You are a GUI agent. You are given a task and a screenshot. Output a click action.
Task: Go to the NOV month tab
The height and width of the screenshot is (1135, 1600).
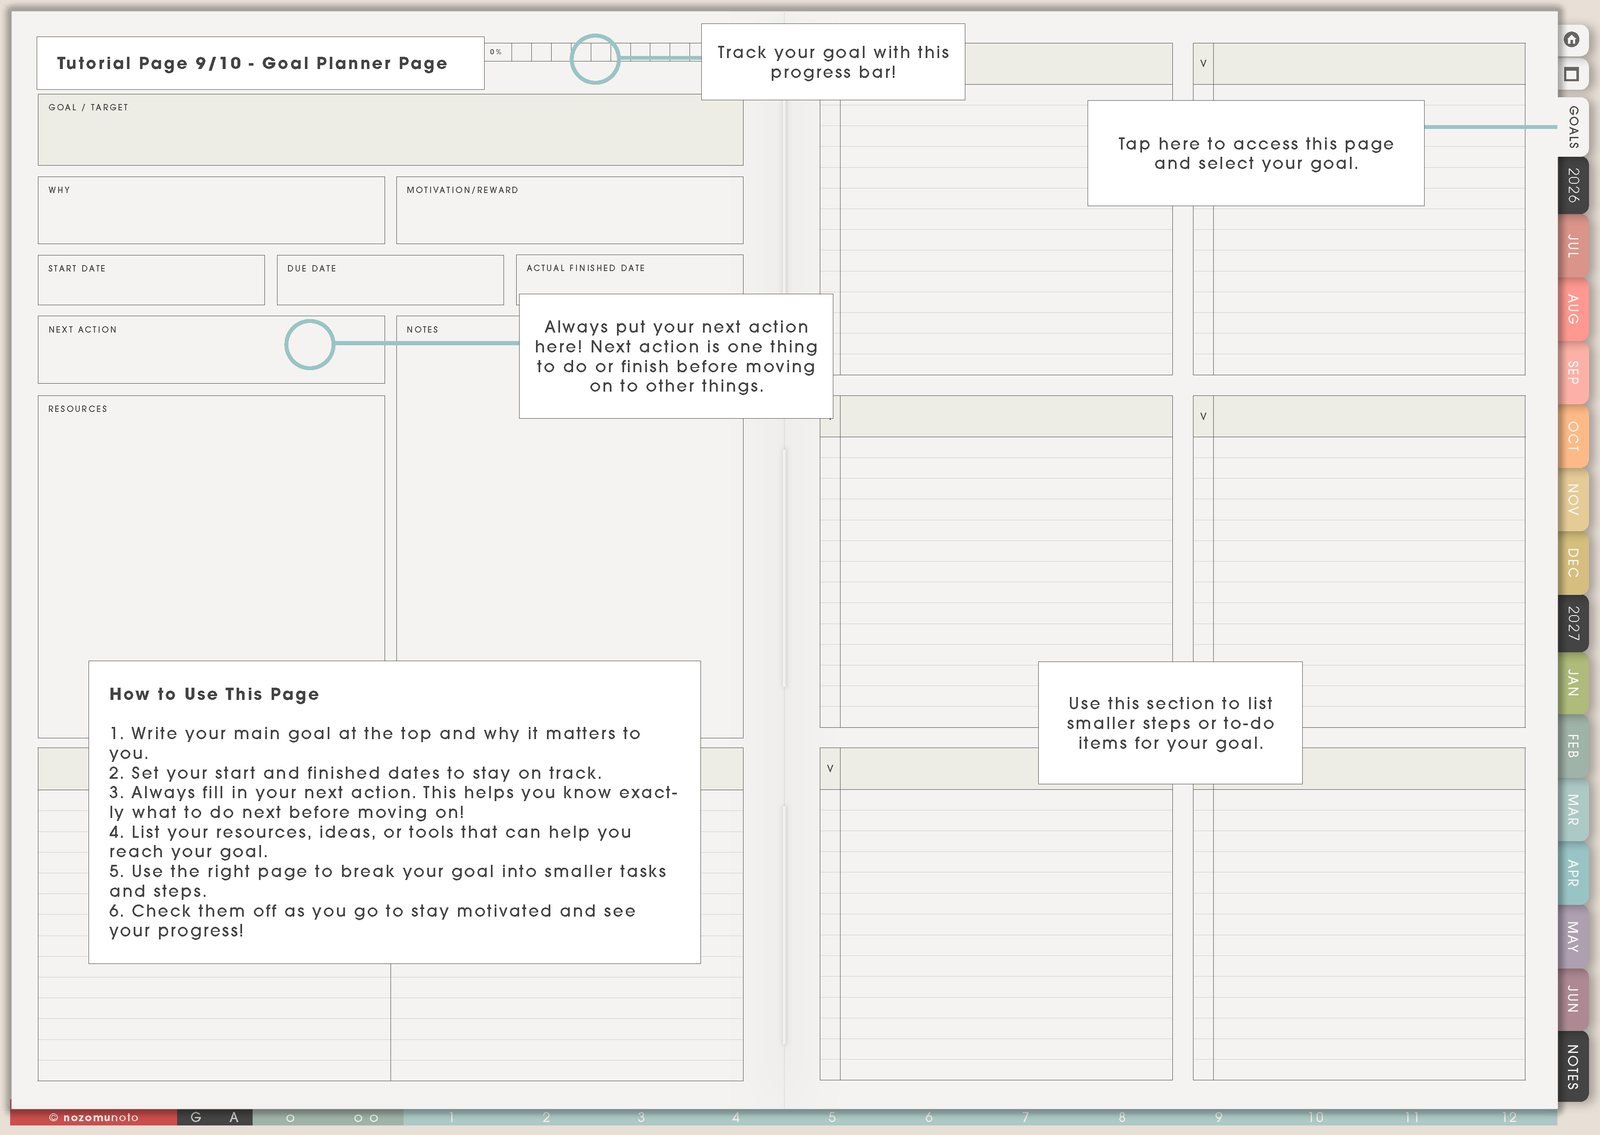[1573, 499]
